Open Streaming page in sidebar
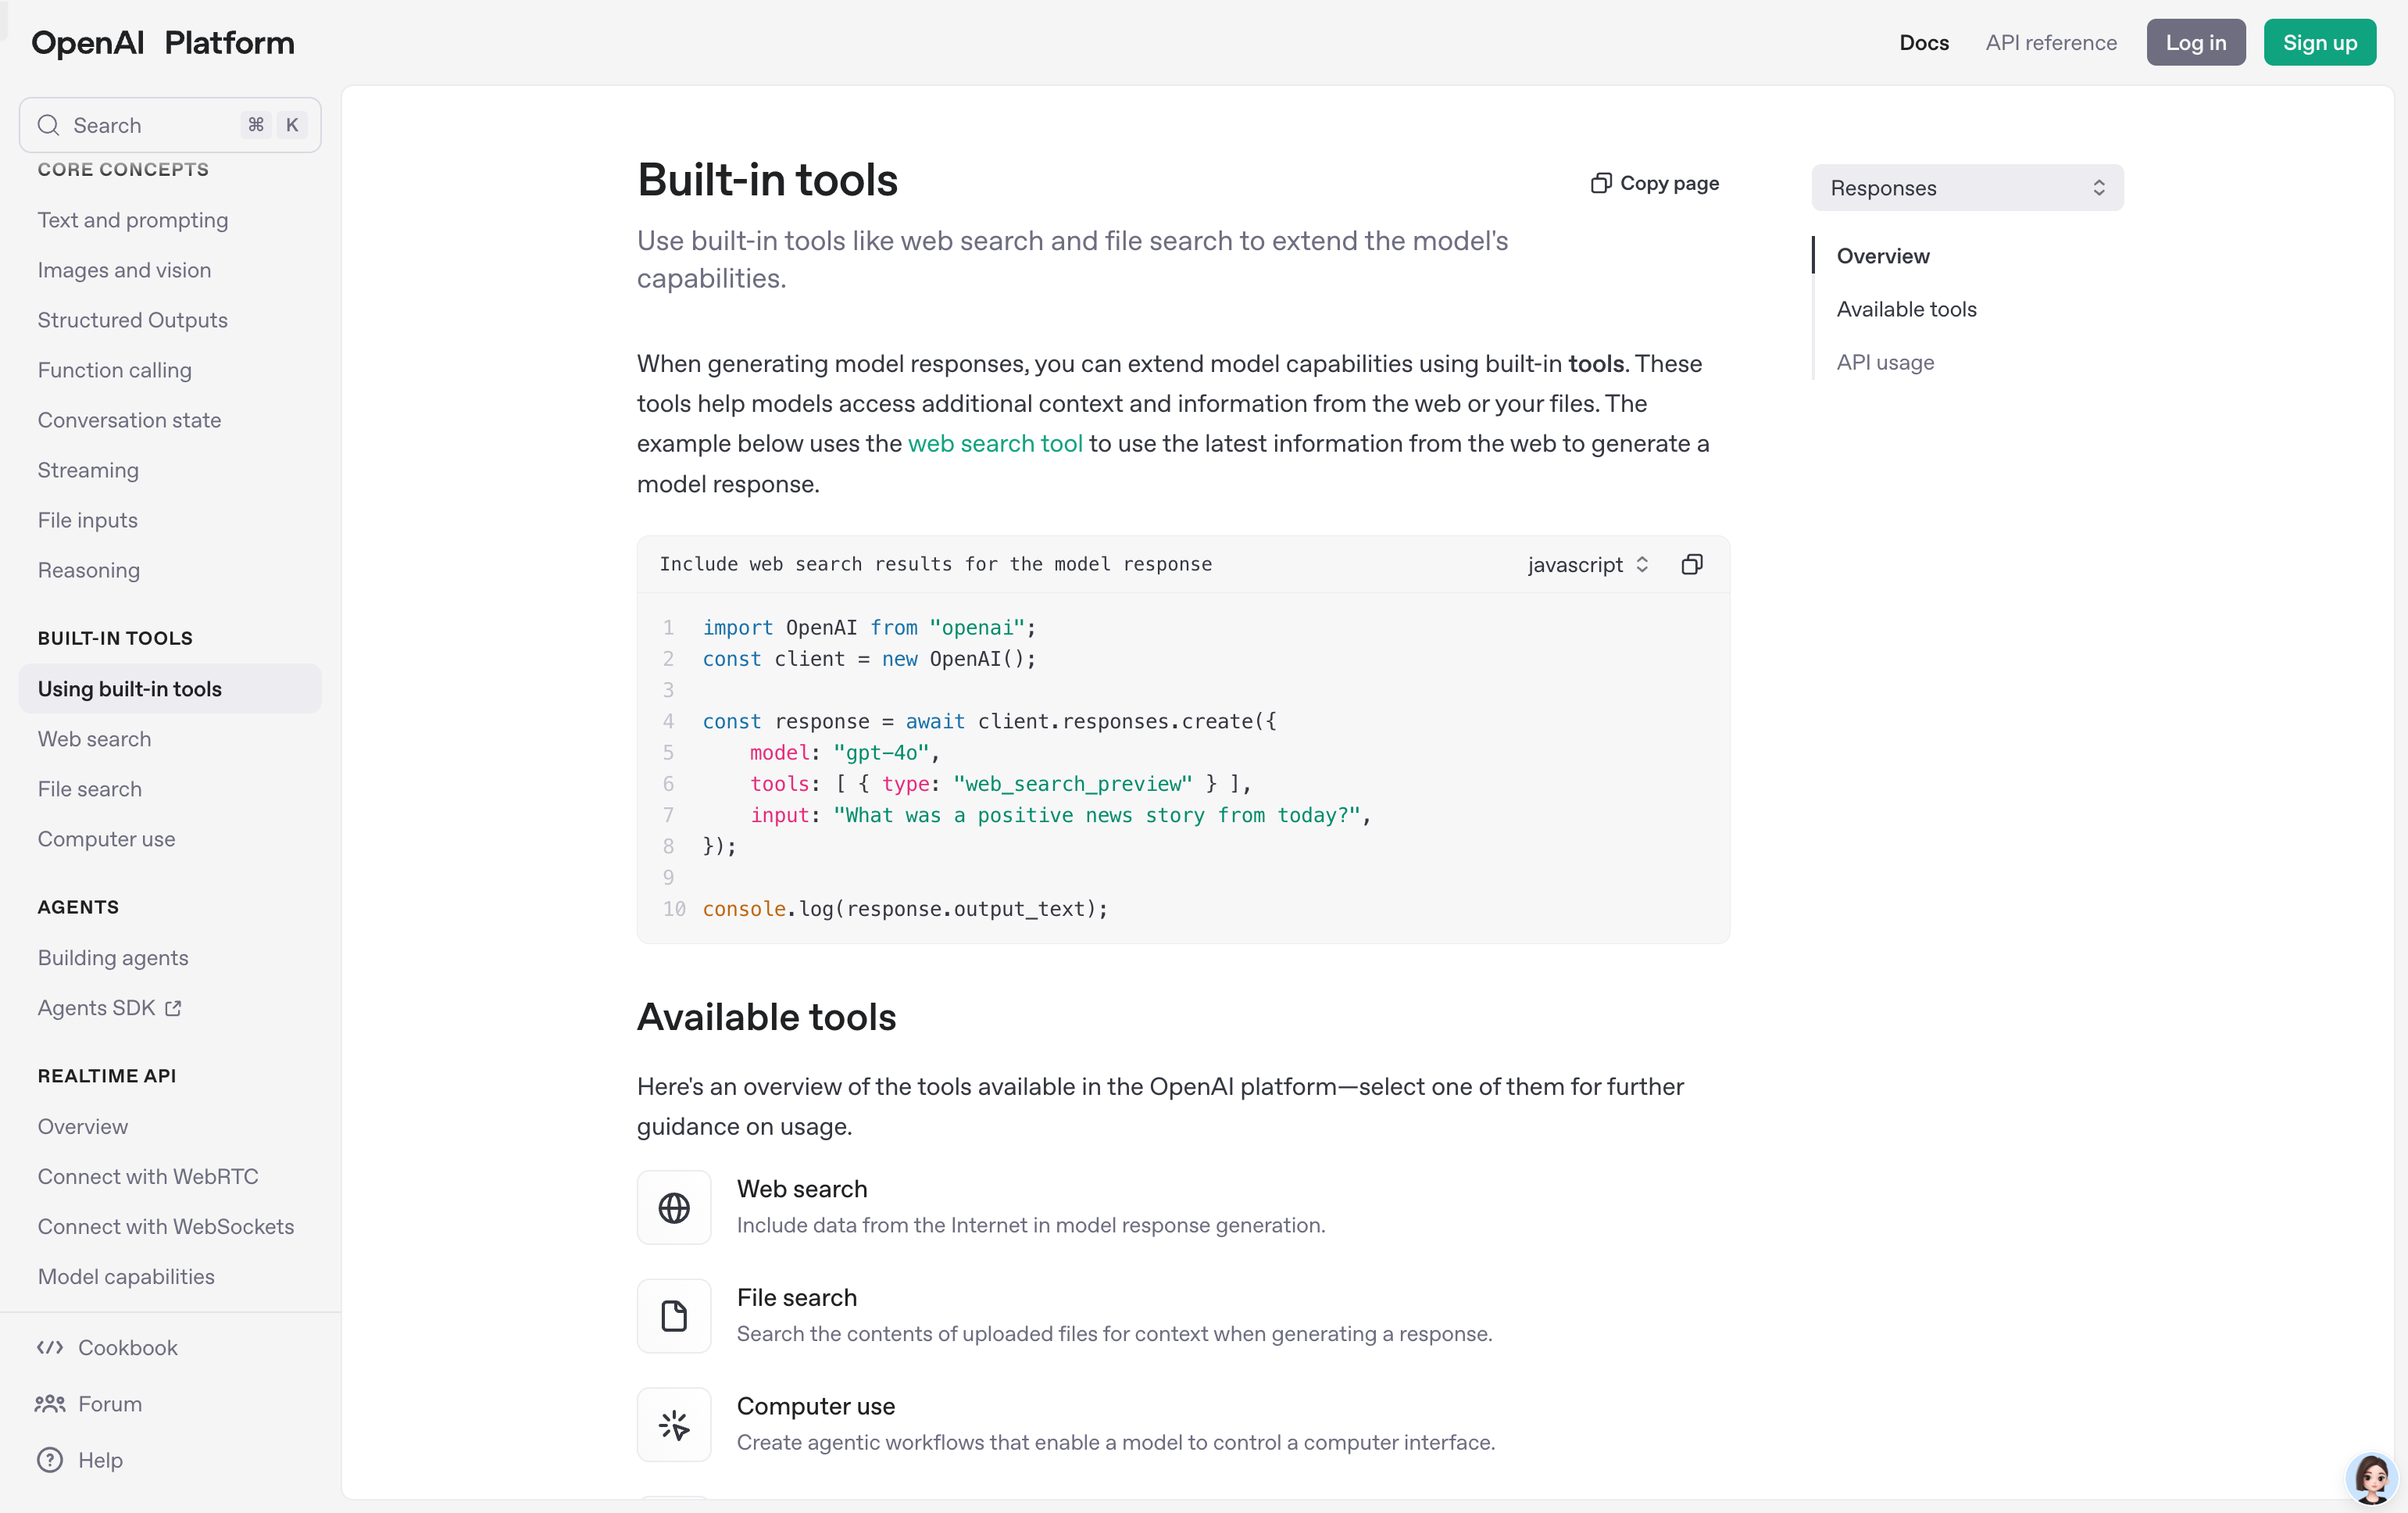 [88, 470]
